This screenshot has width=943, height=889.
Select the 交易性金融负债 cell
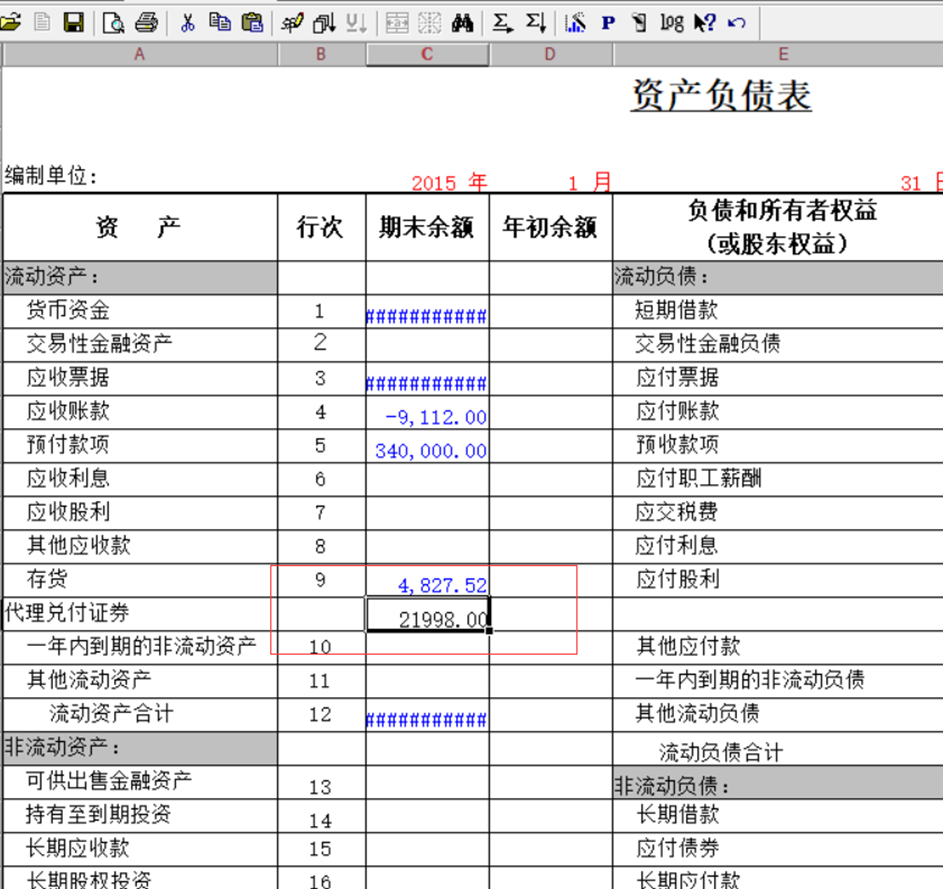(x=778, y=345)
